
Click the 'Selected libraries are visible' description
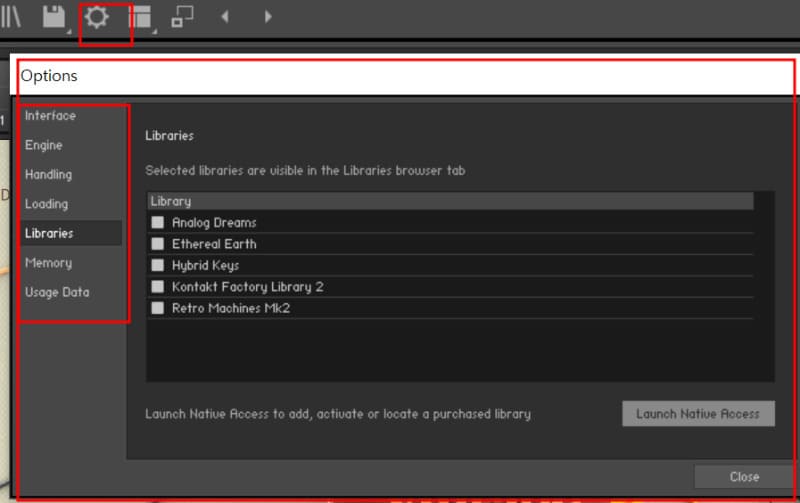[305, 170]
